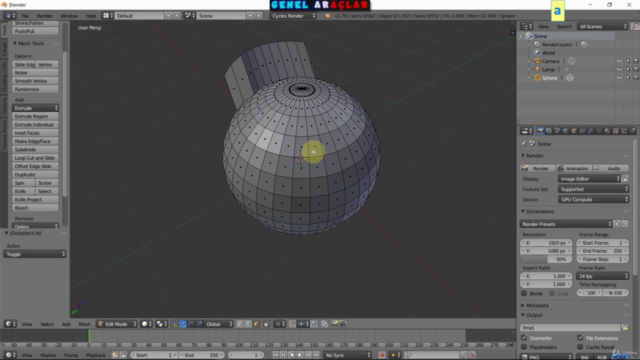Open the 24 fps frame rate dropdown

(x=602, y=276)
